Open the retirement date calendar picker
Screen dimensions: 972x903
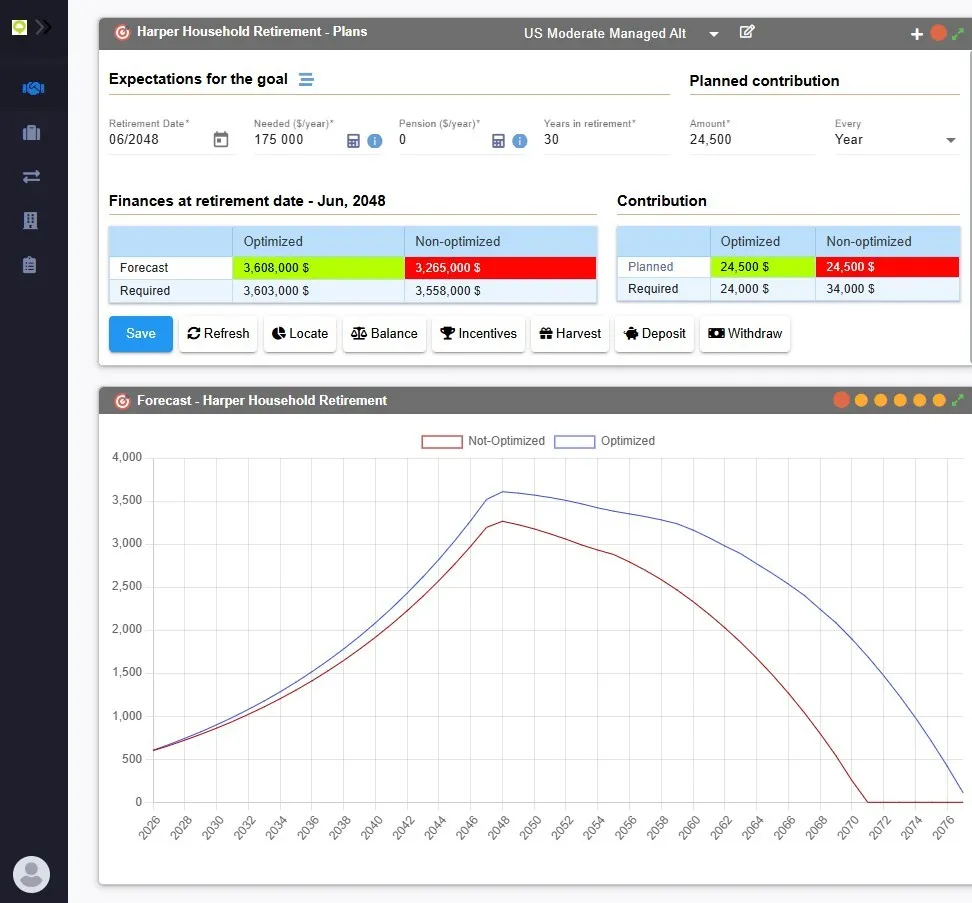pyautogui.click(x=221, y=140)
